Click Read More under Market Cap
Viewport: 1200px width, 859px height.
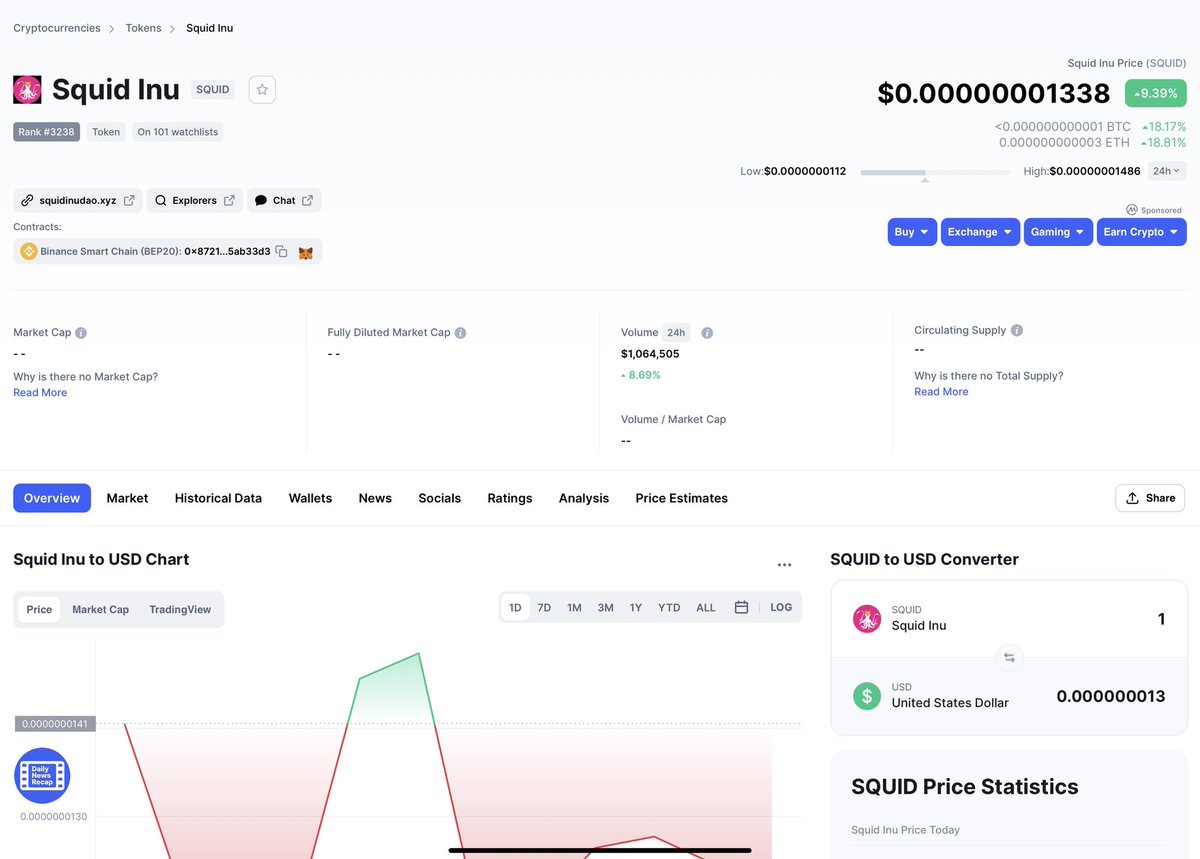coord(40,393)
